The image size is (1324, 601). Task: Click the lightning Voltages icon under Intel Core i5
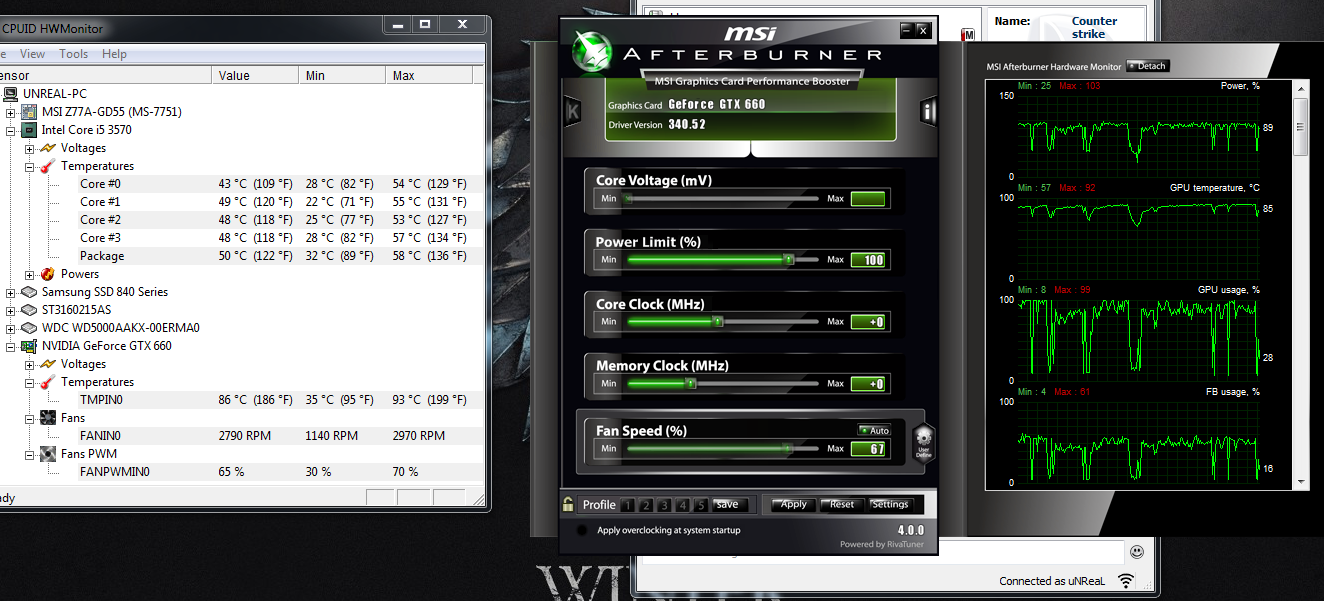47,148
